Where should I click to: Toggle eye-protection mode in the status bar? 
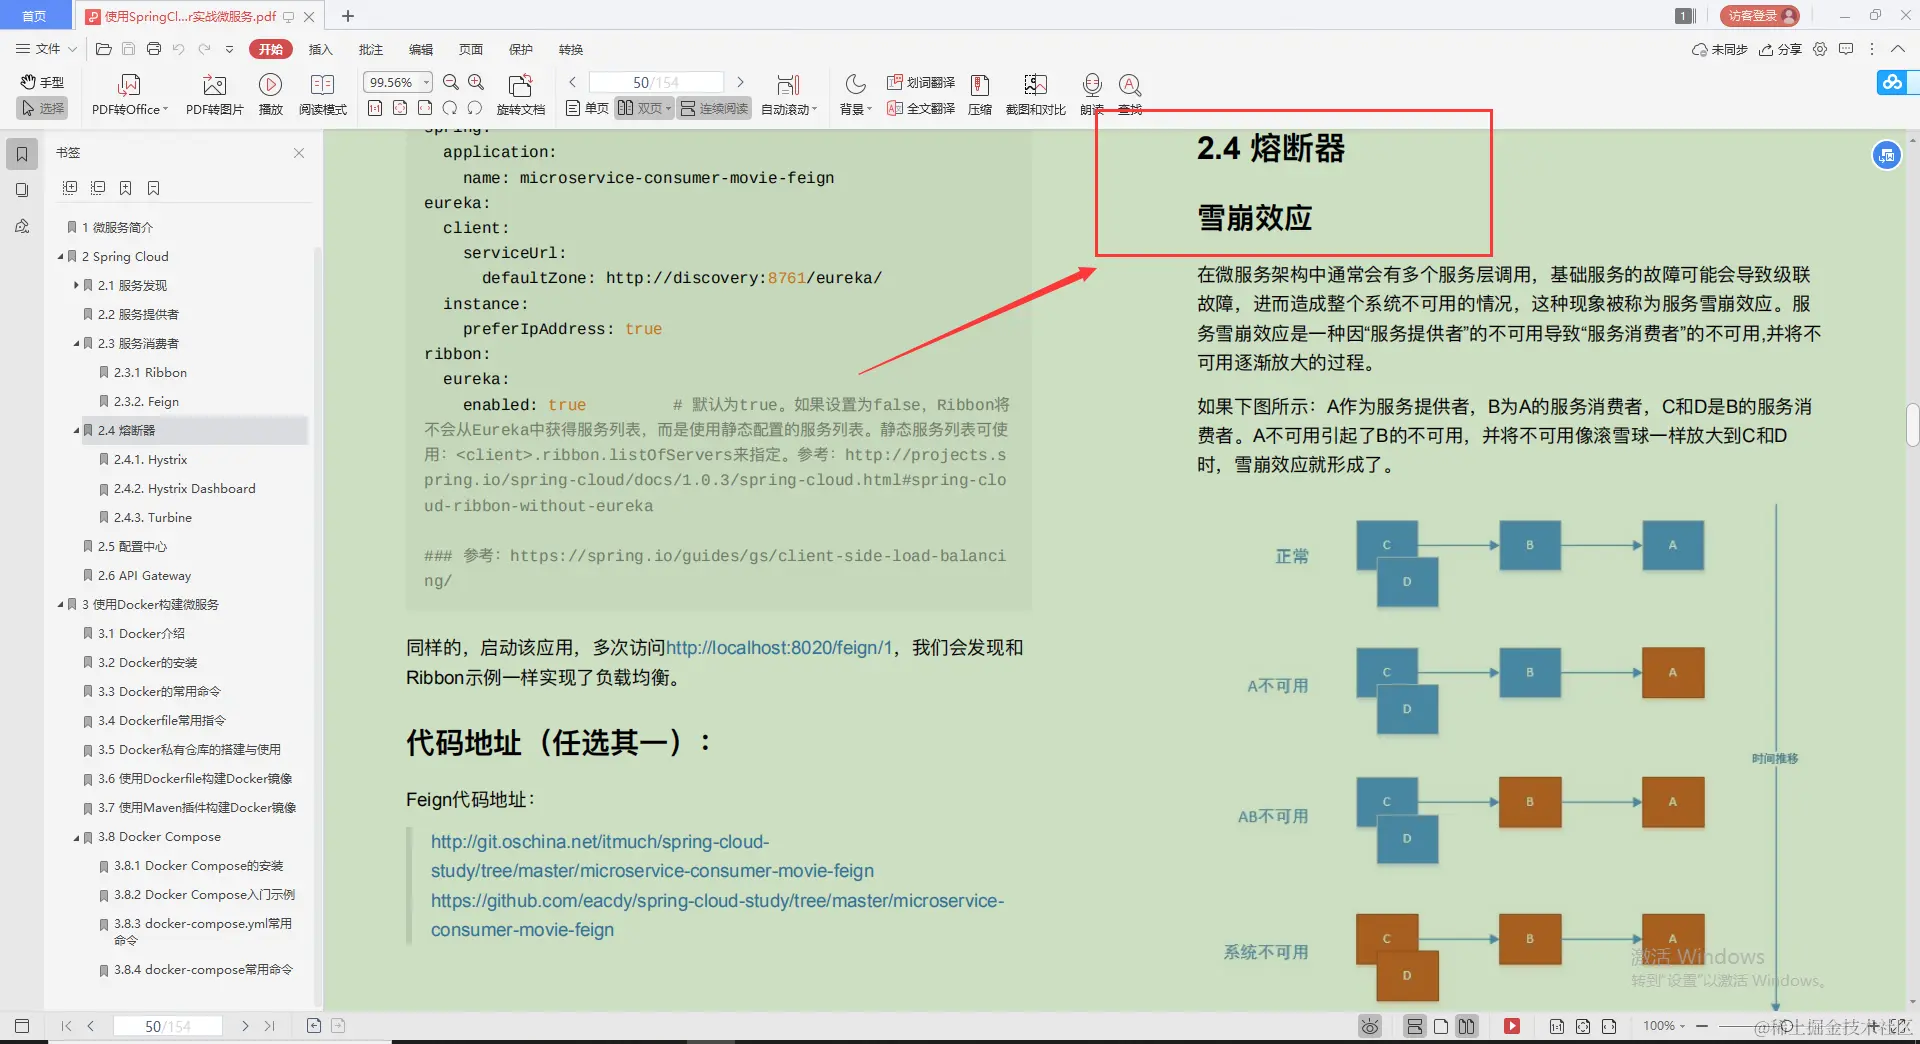(1368, 1026)
